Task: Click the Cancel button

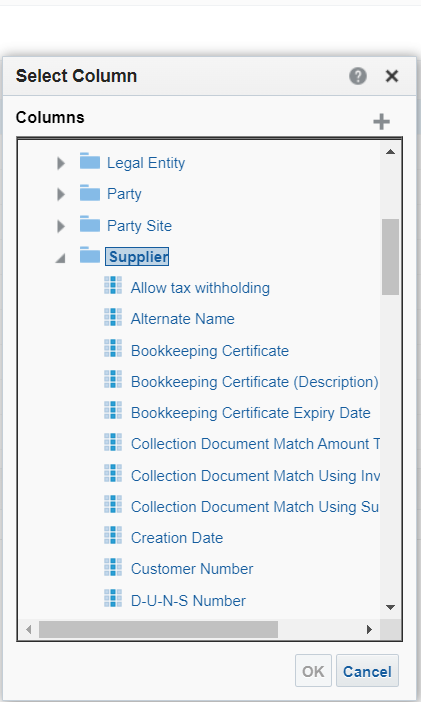Action: (367, 671)
